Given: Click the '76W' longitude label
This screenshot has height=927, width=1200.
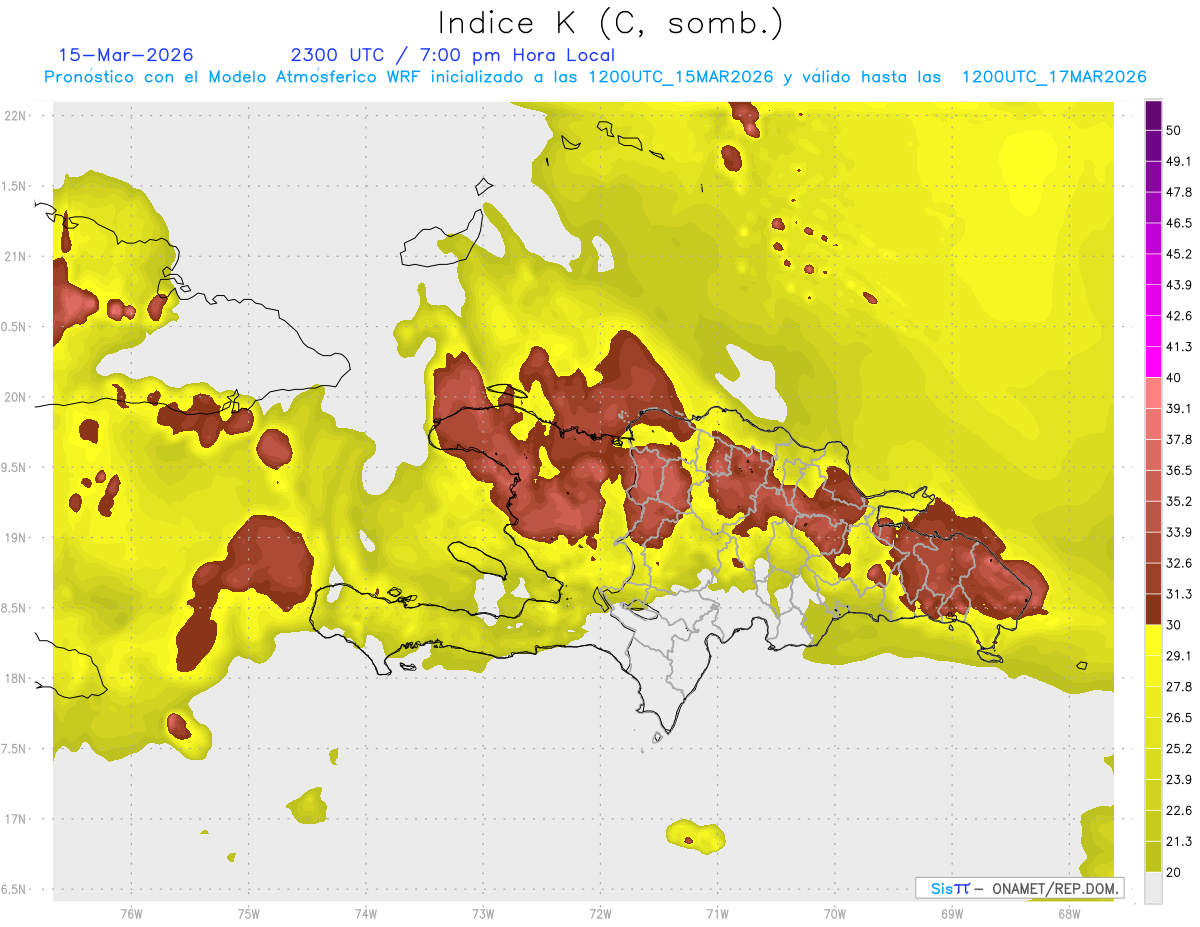Looking at the screenshot, I should [131, 914].
